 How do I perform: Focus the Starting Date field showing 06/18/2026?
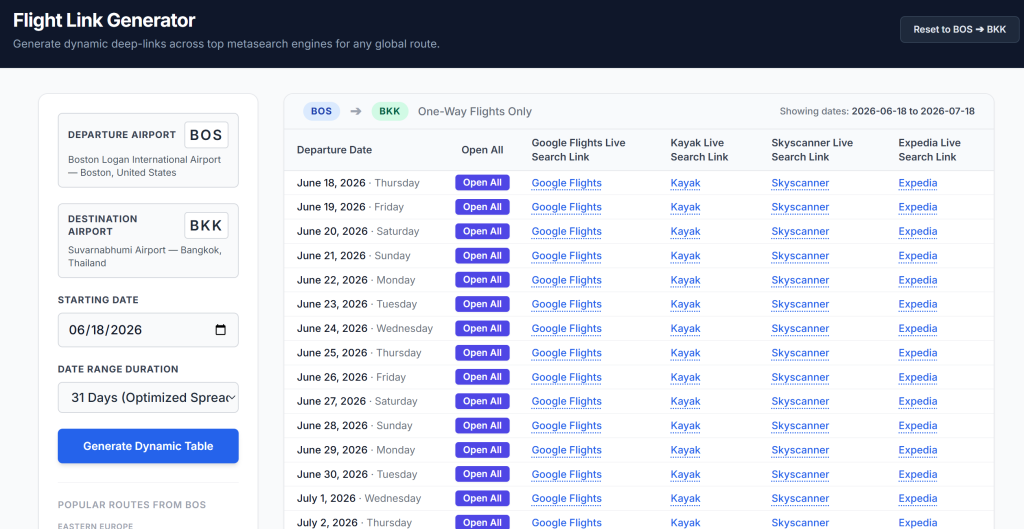tap(148, 330)
